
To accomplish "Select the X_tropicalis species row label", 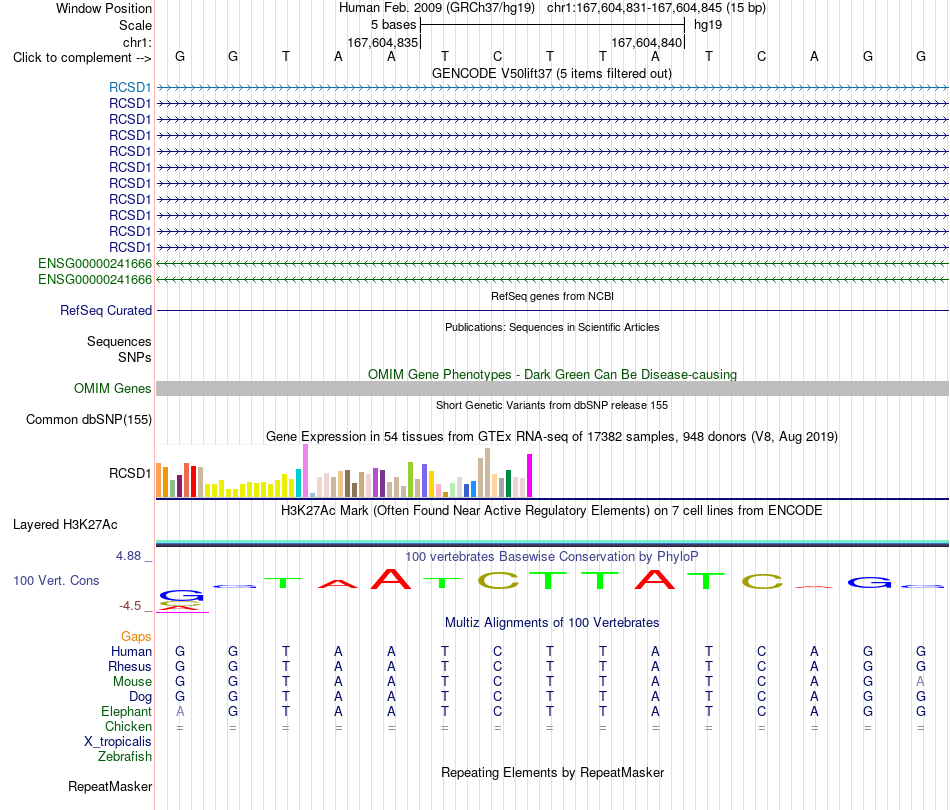I will point(118,742).
